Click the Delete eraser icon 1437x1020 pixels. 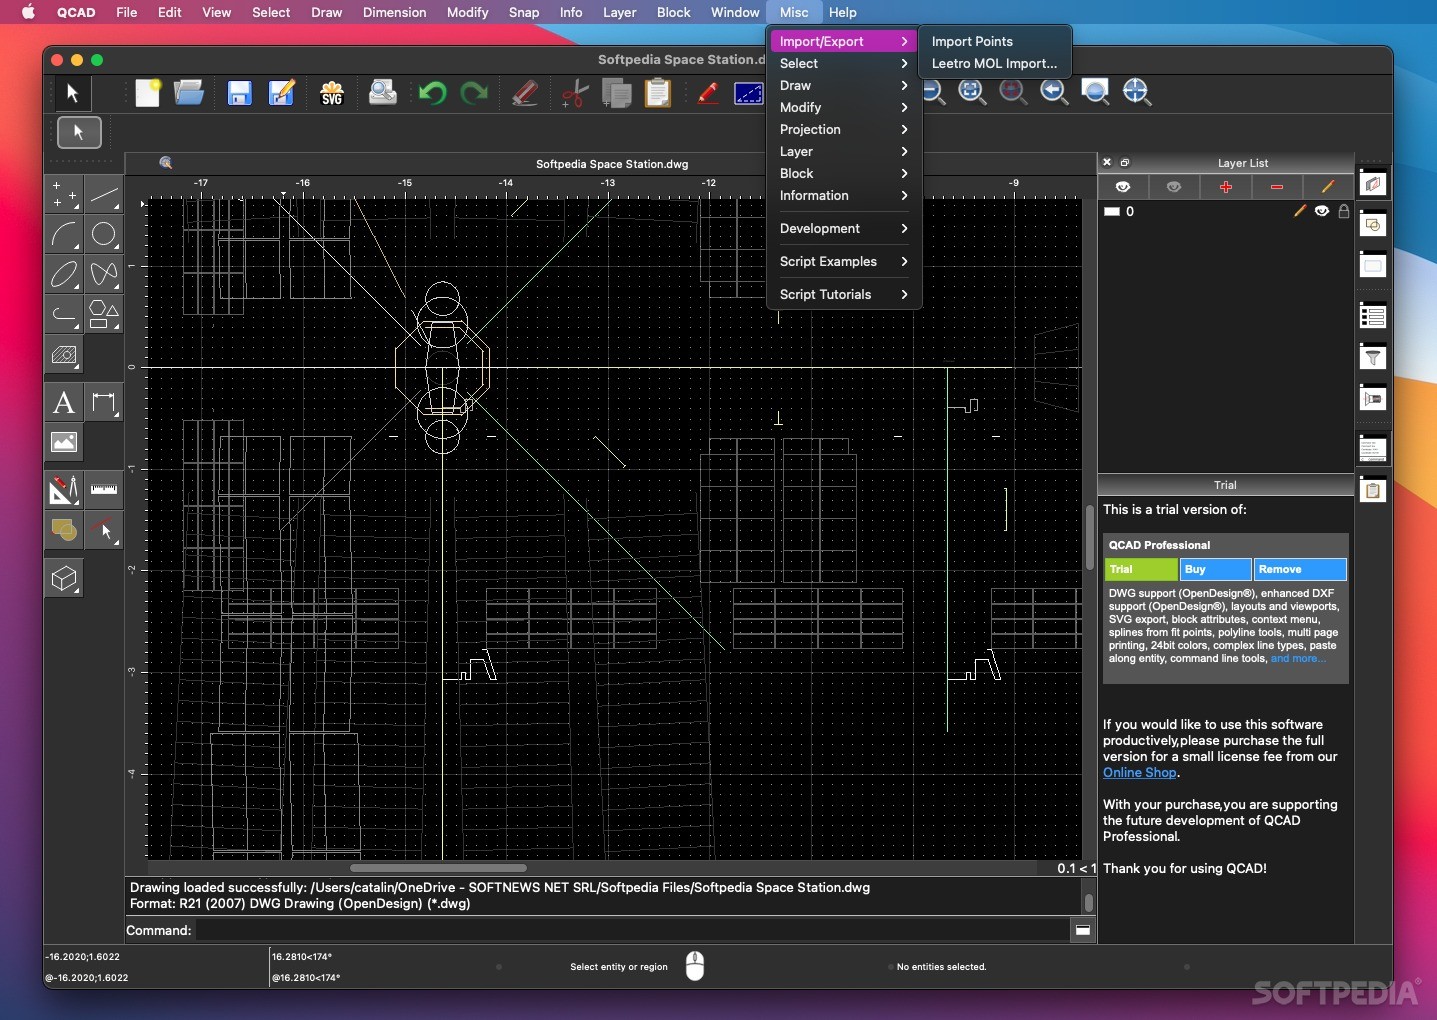(525, 93)
